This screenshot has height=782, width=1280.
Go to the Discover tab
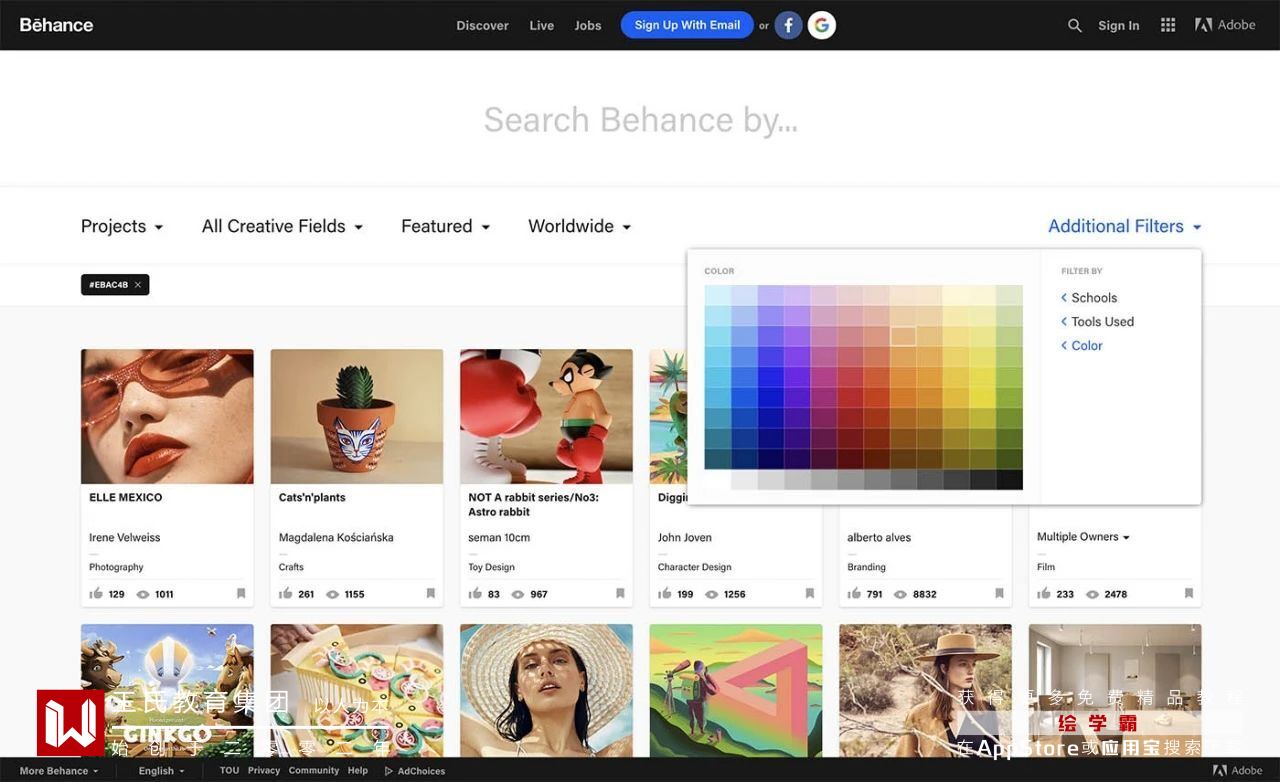tap(482, 26)
